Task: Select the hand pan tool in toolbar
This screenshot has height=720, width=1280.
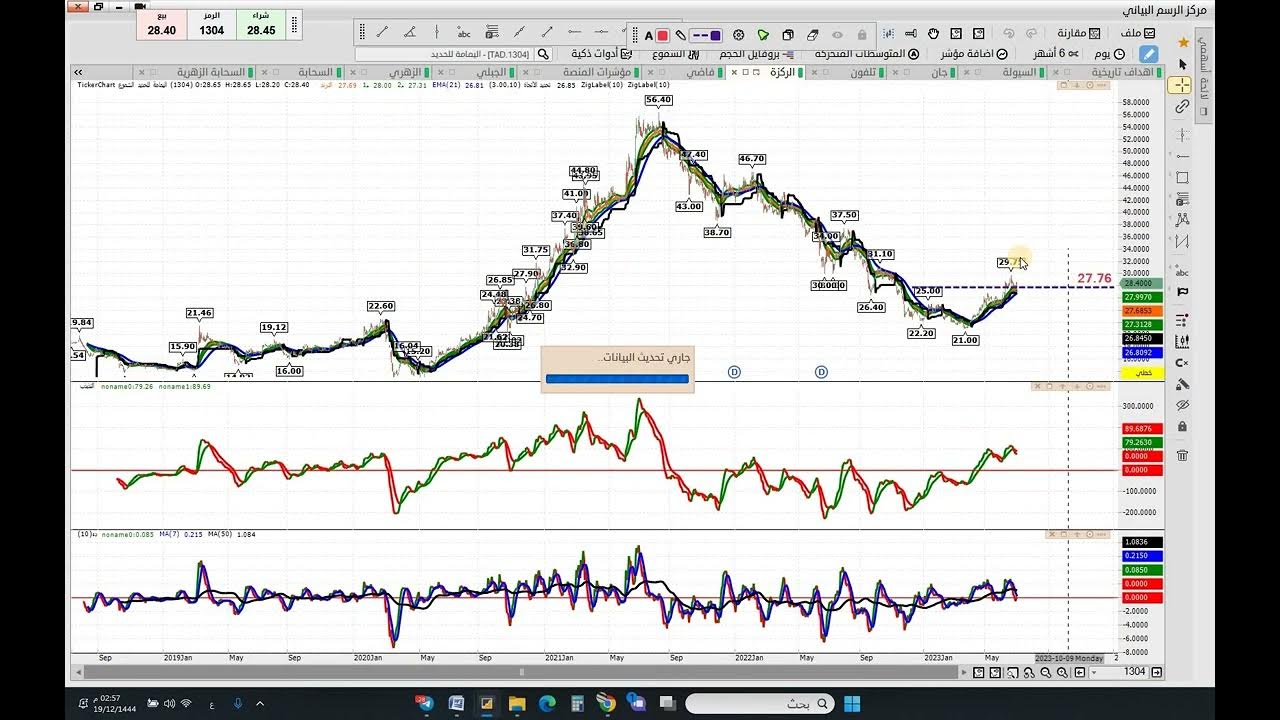Action: [932, 34]
